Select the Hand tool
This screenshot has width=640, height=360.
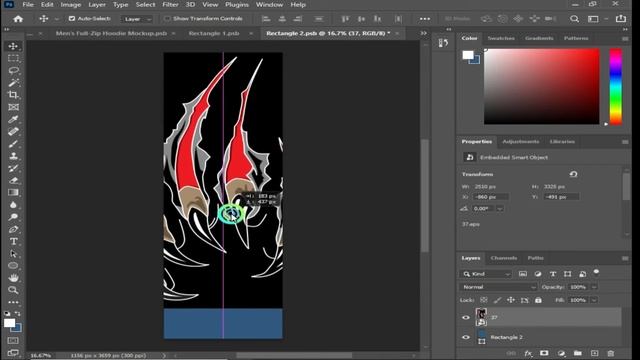pyautogui.click(x=13, y=278)
